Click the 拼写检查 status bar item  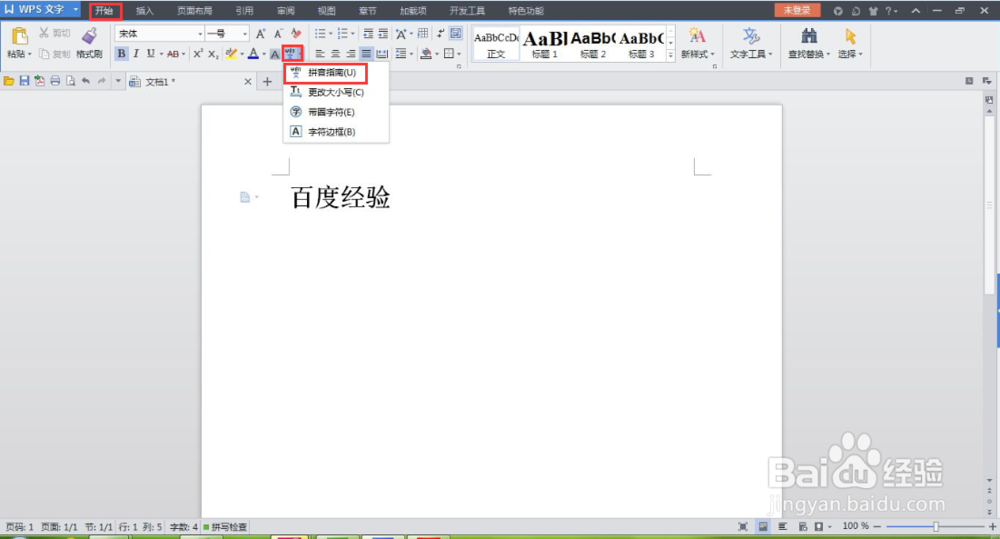(x=225, y=527)
